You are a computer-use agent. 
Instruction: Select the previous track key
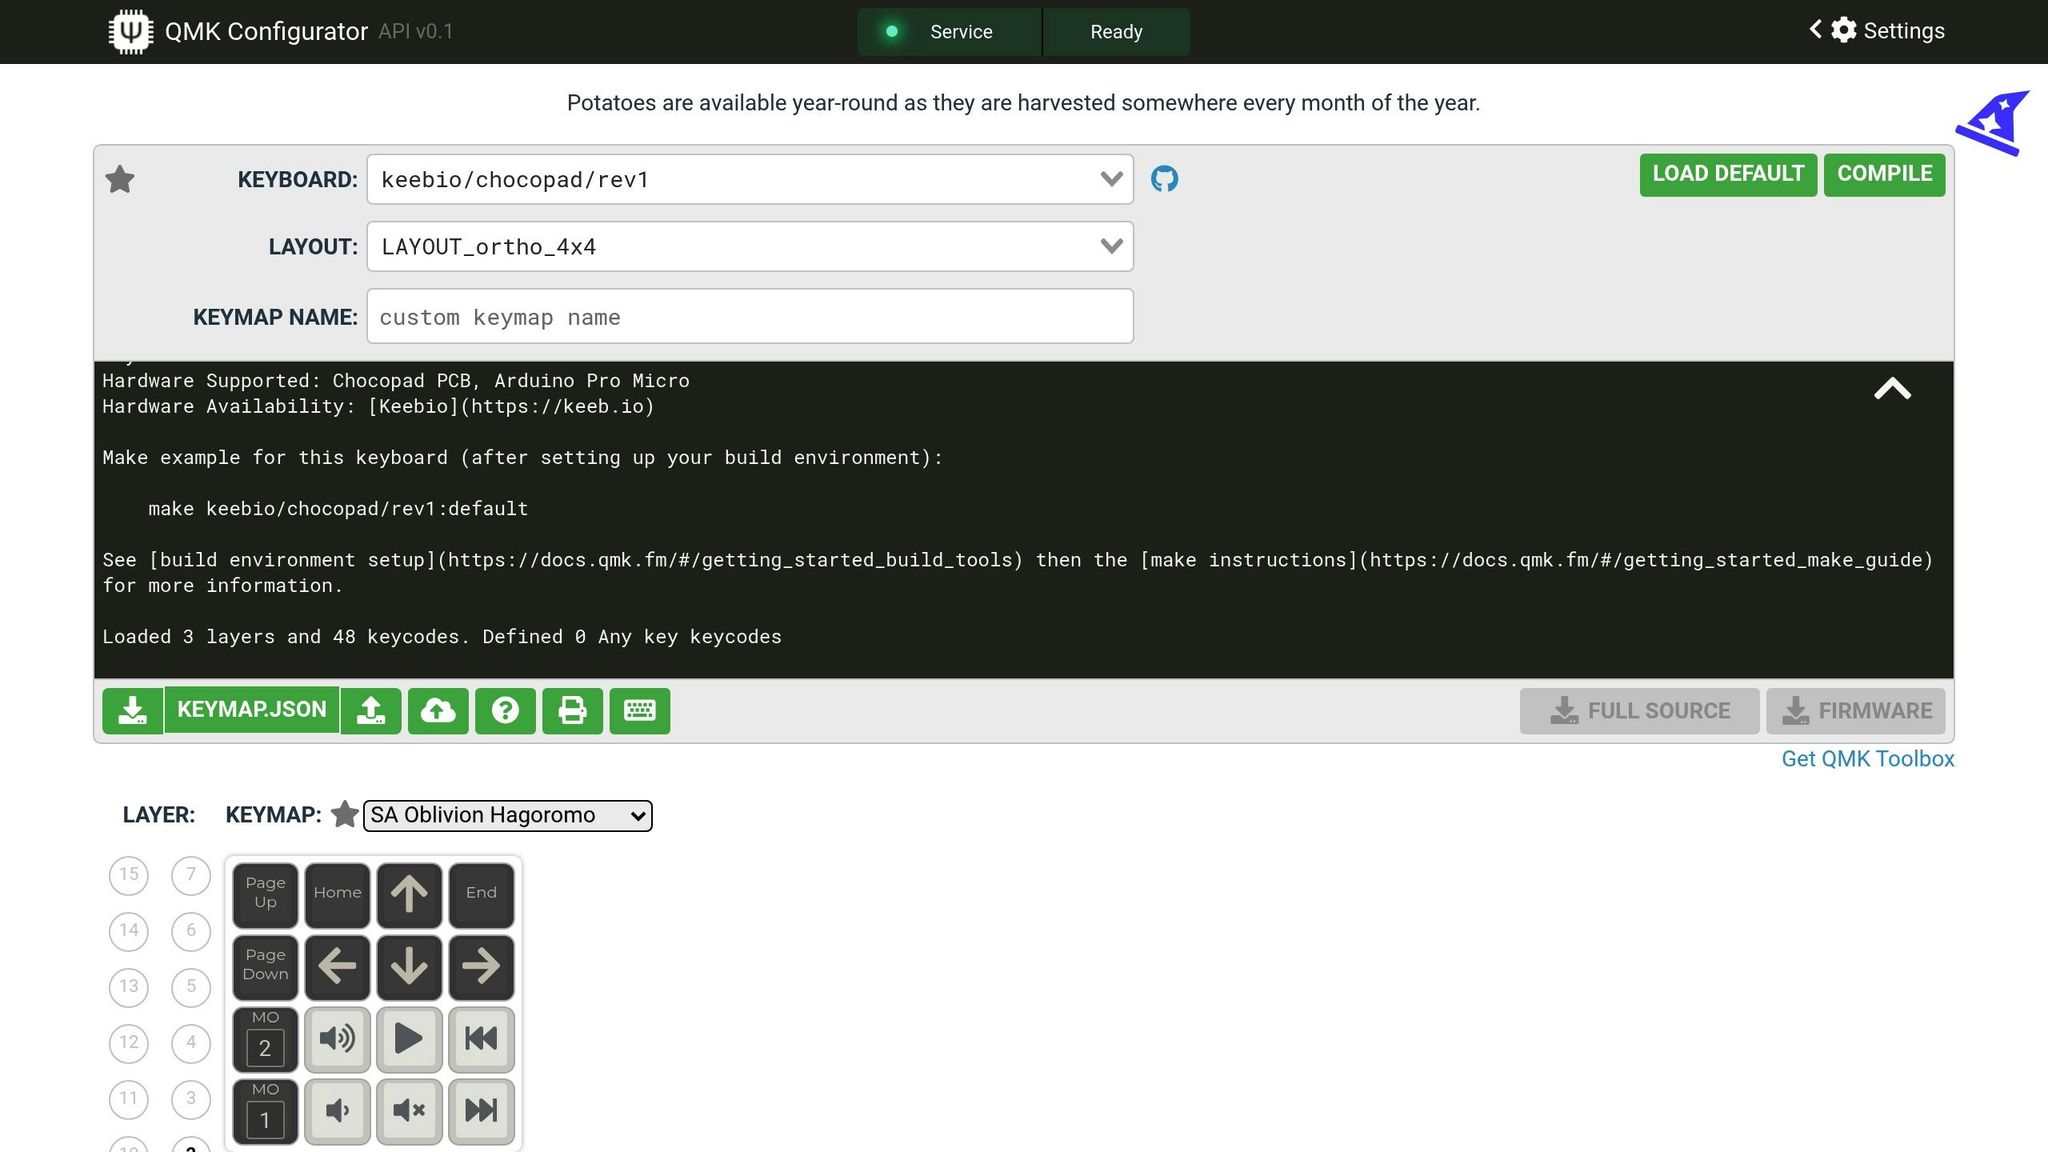tap(481, 1038)
